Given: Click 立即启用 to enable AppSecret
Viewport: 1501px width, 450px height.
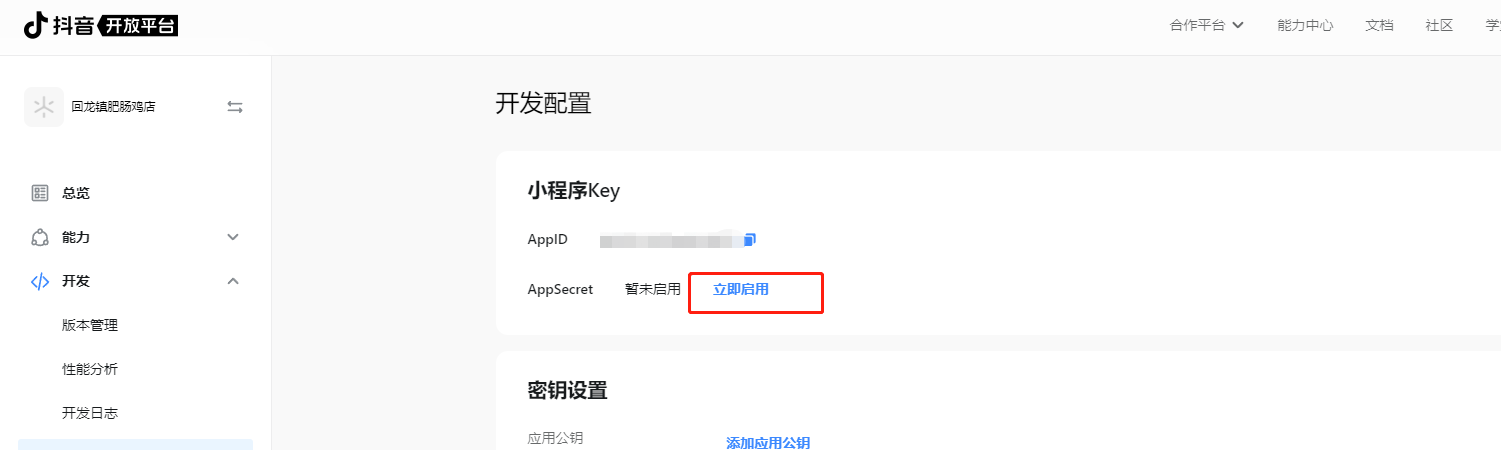Looking at the screenshot, I should point(741,289).
